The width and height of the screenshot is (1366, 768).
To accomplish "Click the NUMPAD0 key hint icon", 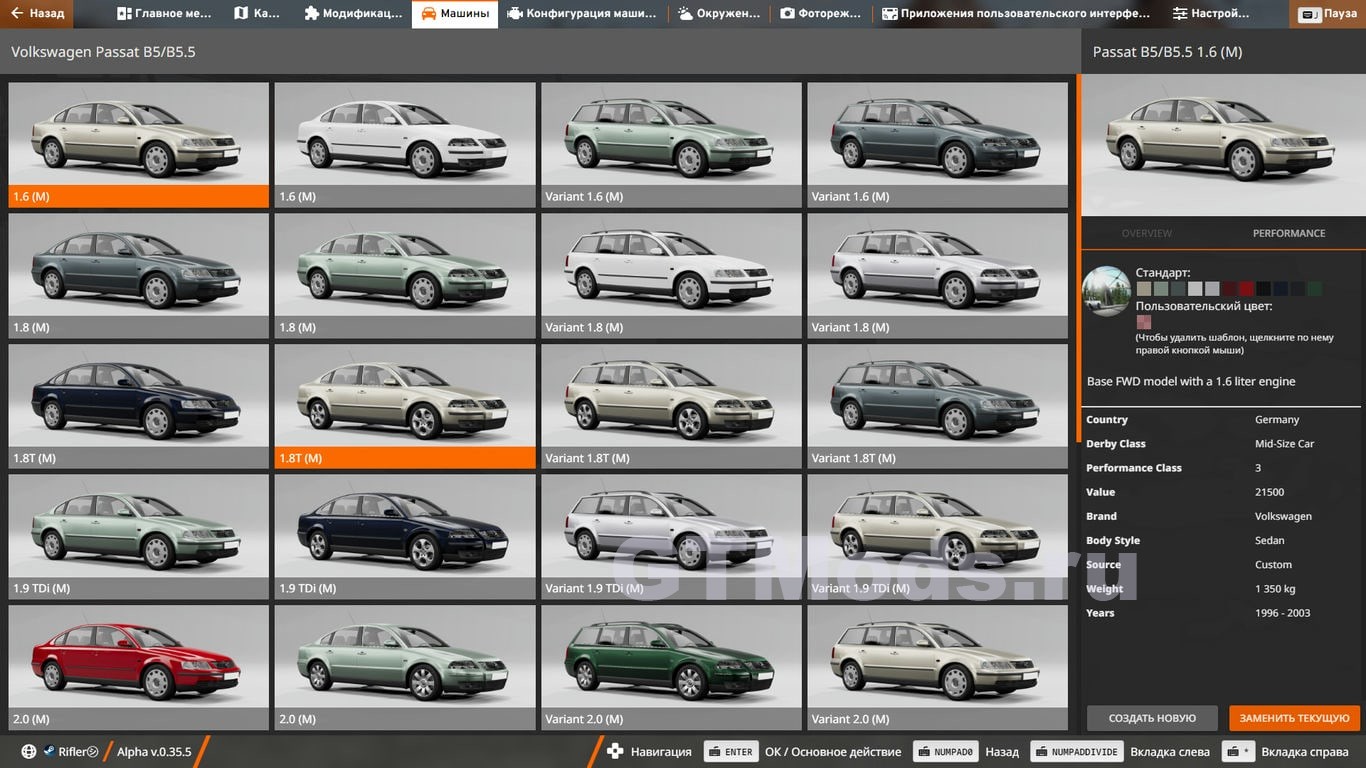I will point(944,752).
